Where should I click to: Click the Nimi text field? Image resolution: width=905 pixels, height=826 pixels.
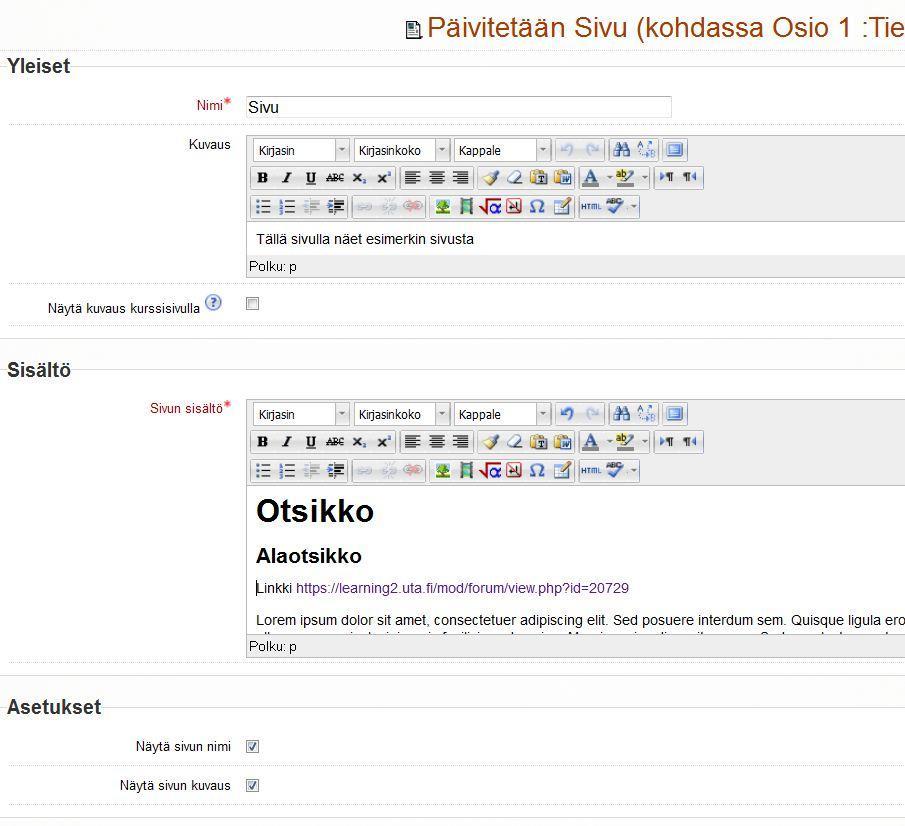pyautogui.click(x=459, y=107)
